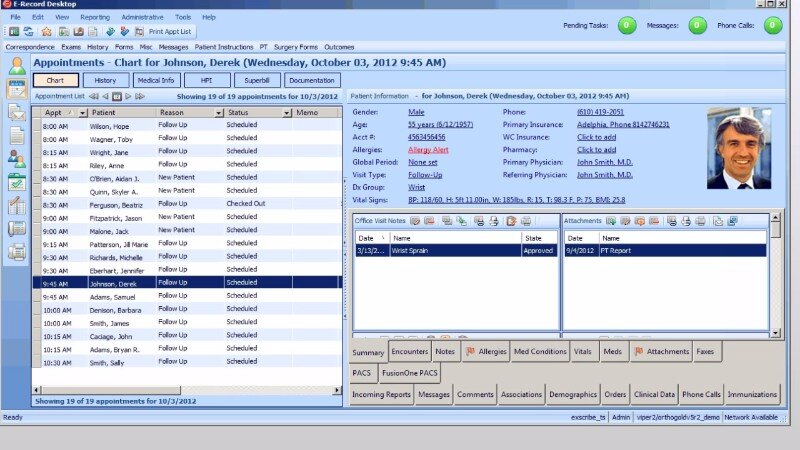Image resolution: width=800 pixels, height=450 pixels.
Task: Open the Status column filter dropdown
Action: tap(286, 113)
